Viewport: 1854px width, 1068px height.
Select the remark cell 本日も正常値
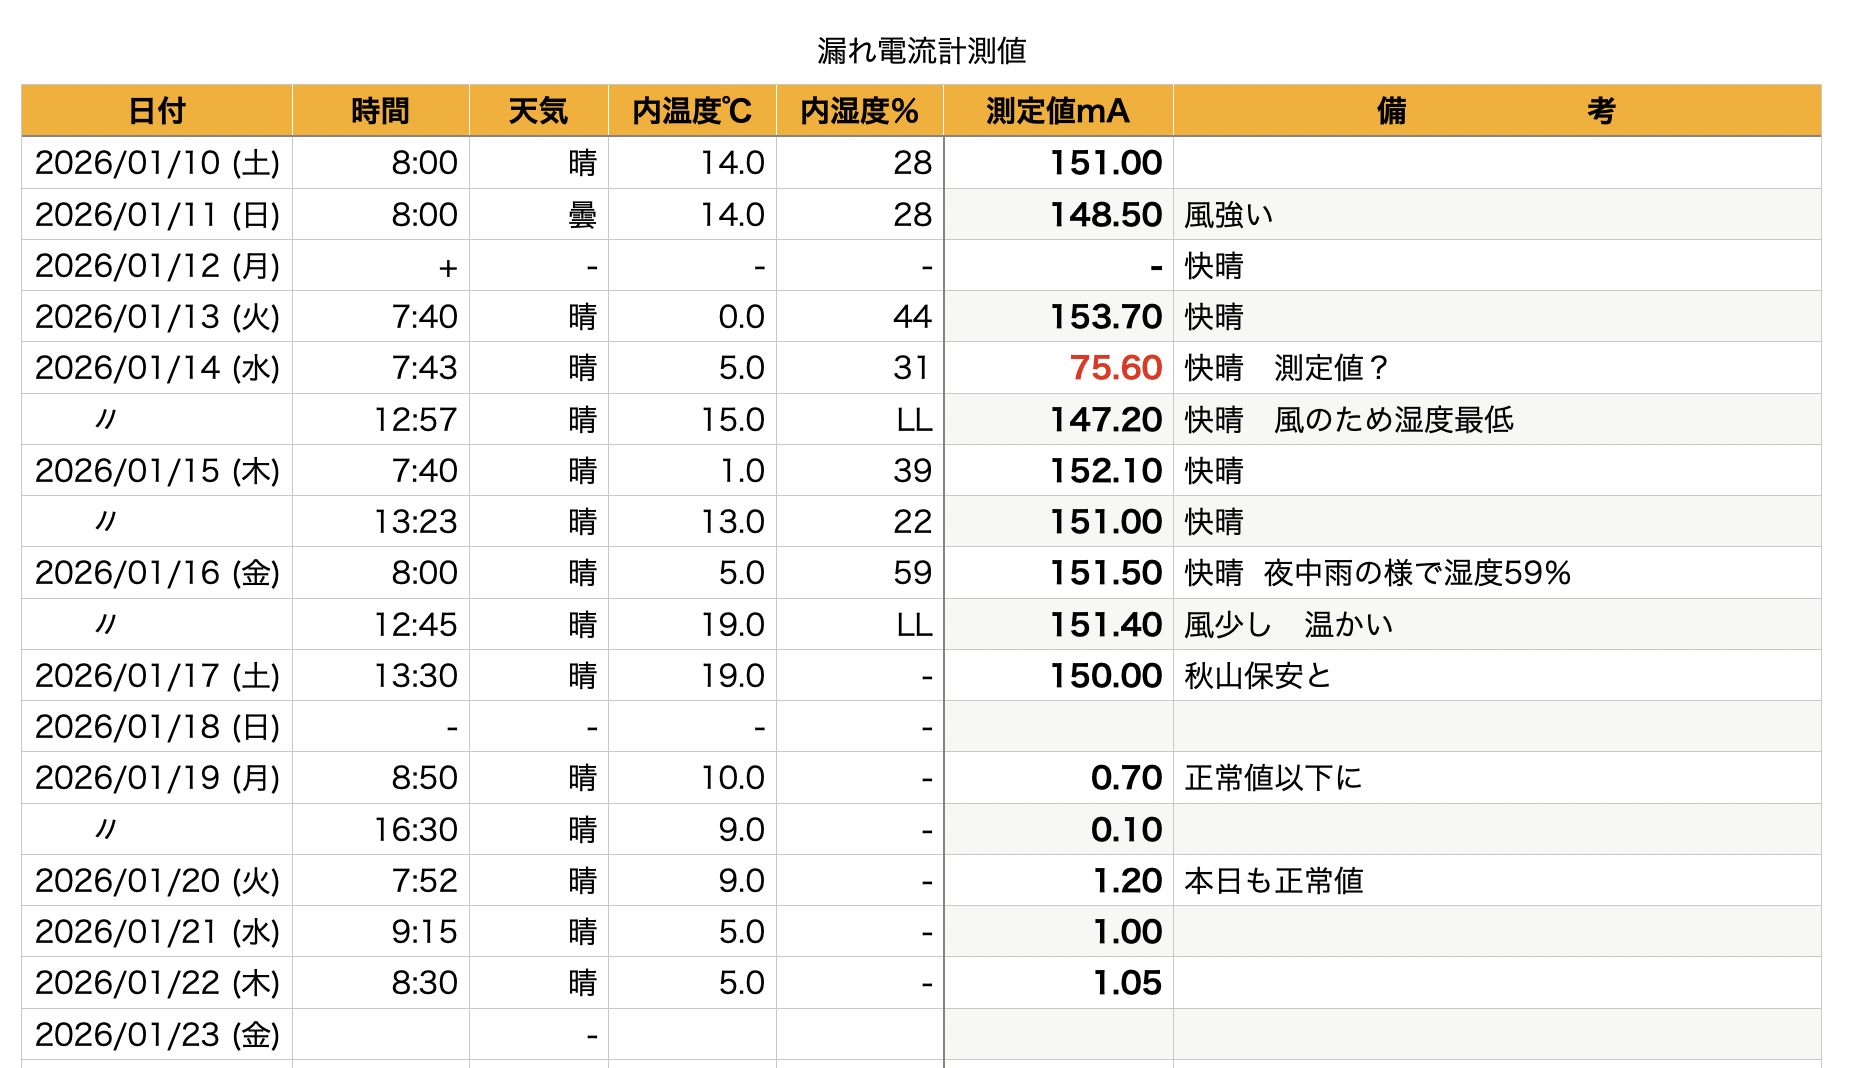1274,881
